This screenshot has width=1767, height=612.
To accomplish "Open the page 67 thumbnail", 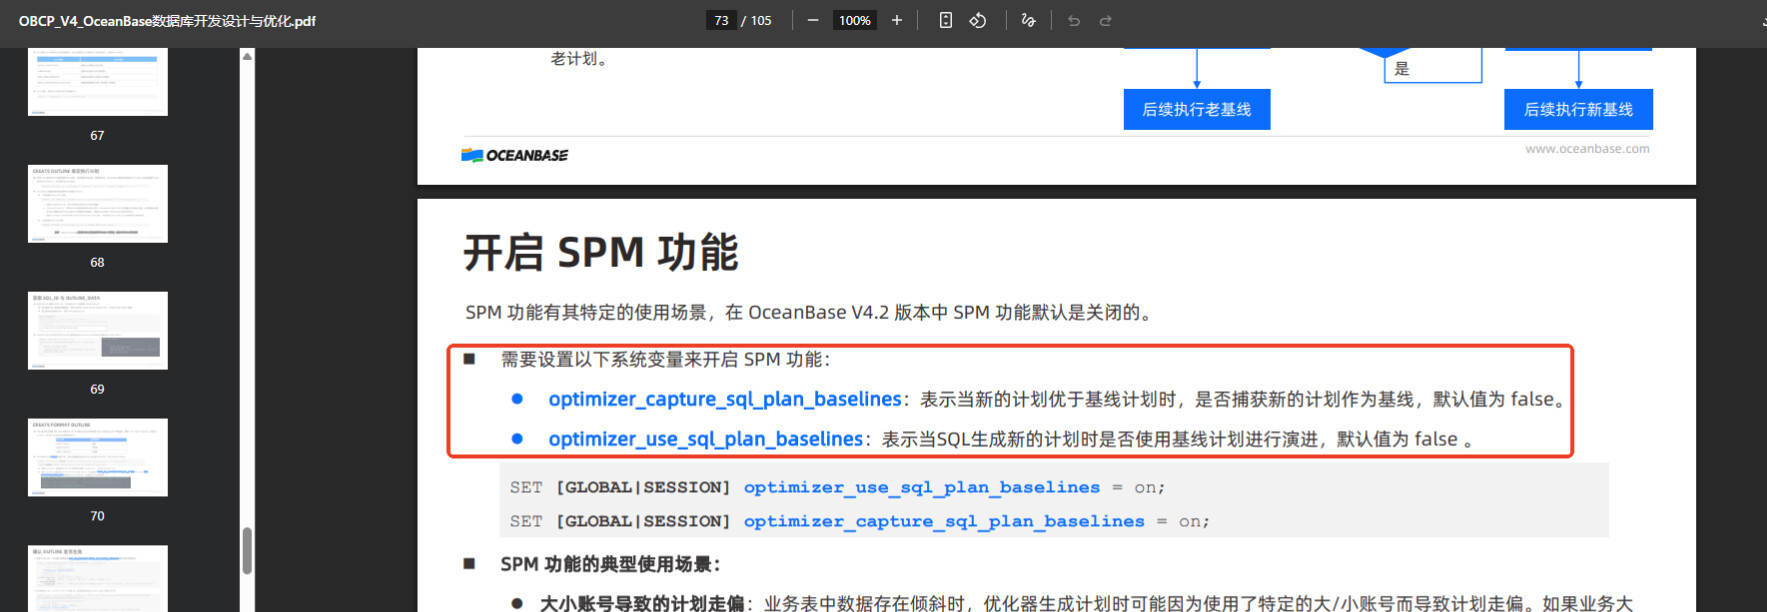I will tap(98, 82).
